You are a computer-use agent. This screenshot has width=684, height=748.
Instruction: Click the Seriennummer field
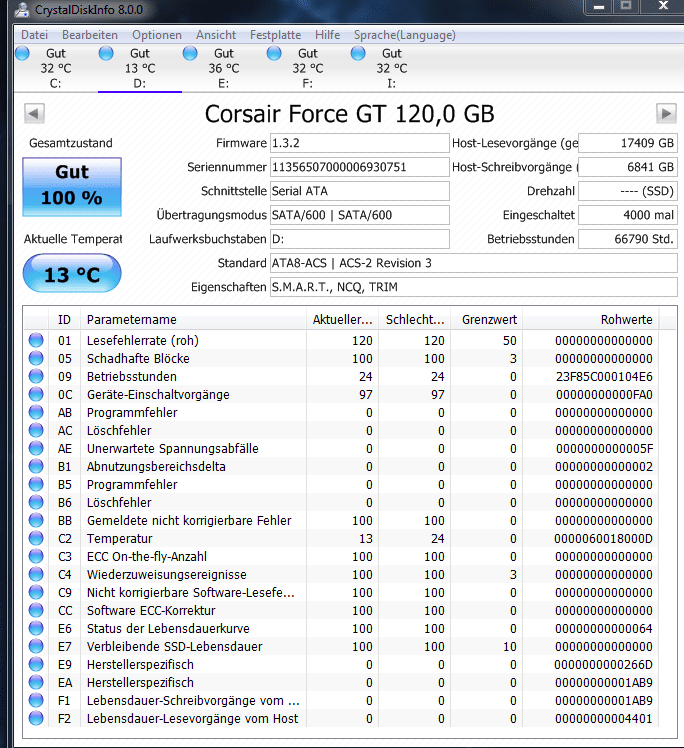click(360, 167)
